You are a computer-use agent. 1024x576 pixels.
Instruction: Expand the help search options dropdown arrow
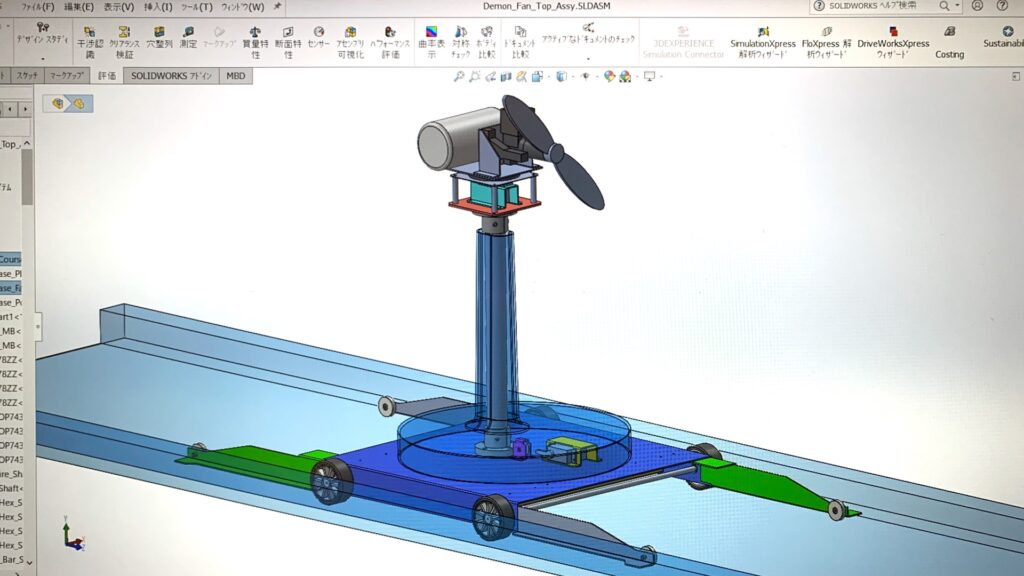coord(958,6)
